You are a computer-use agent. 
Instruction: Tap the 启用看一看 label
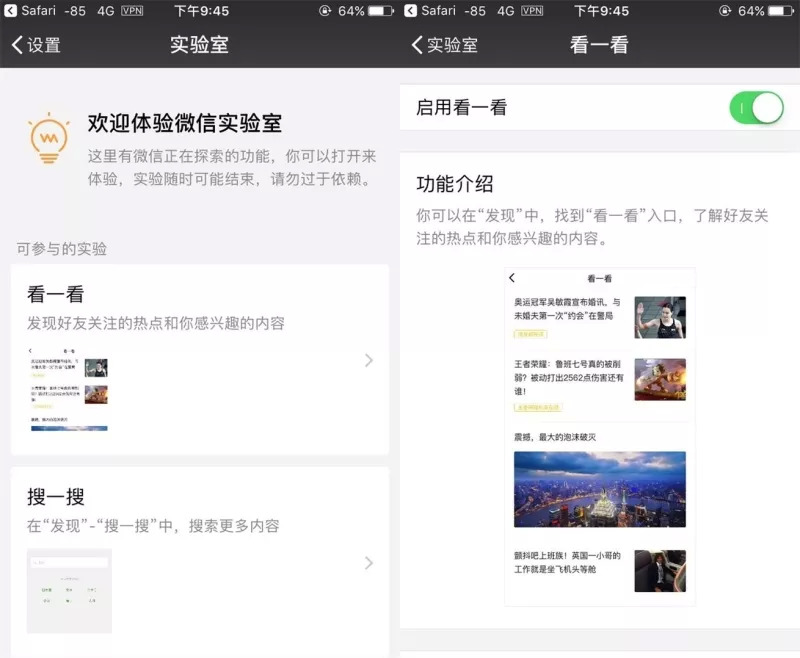click(461, 108)
